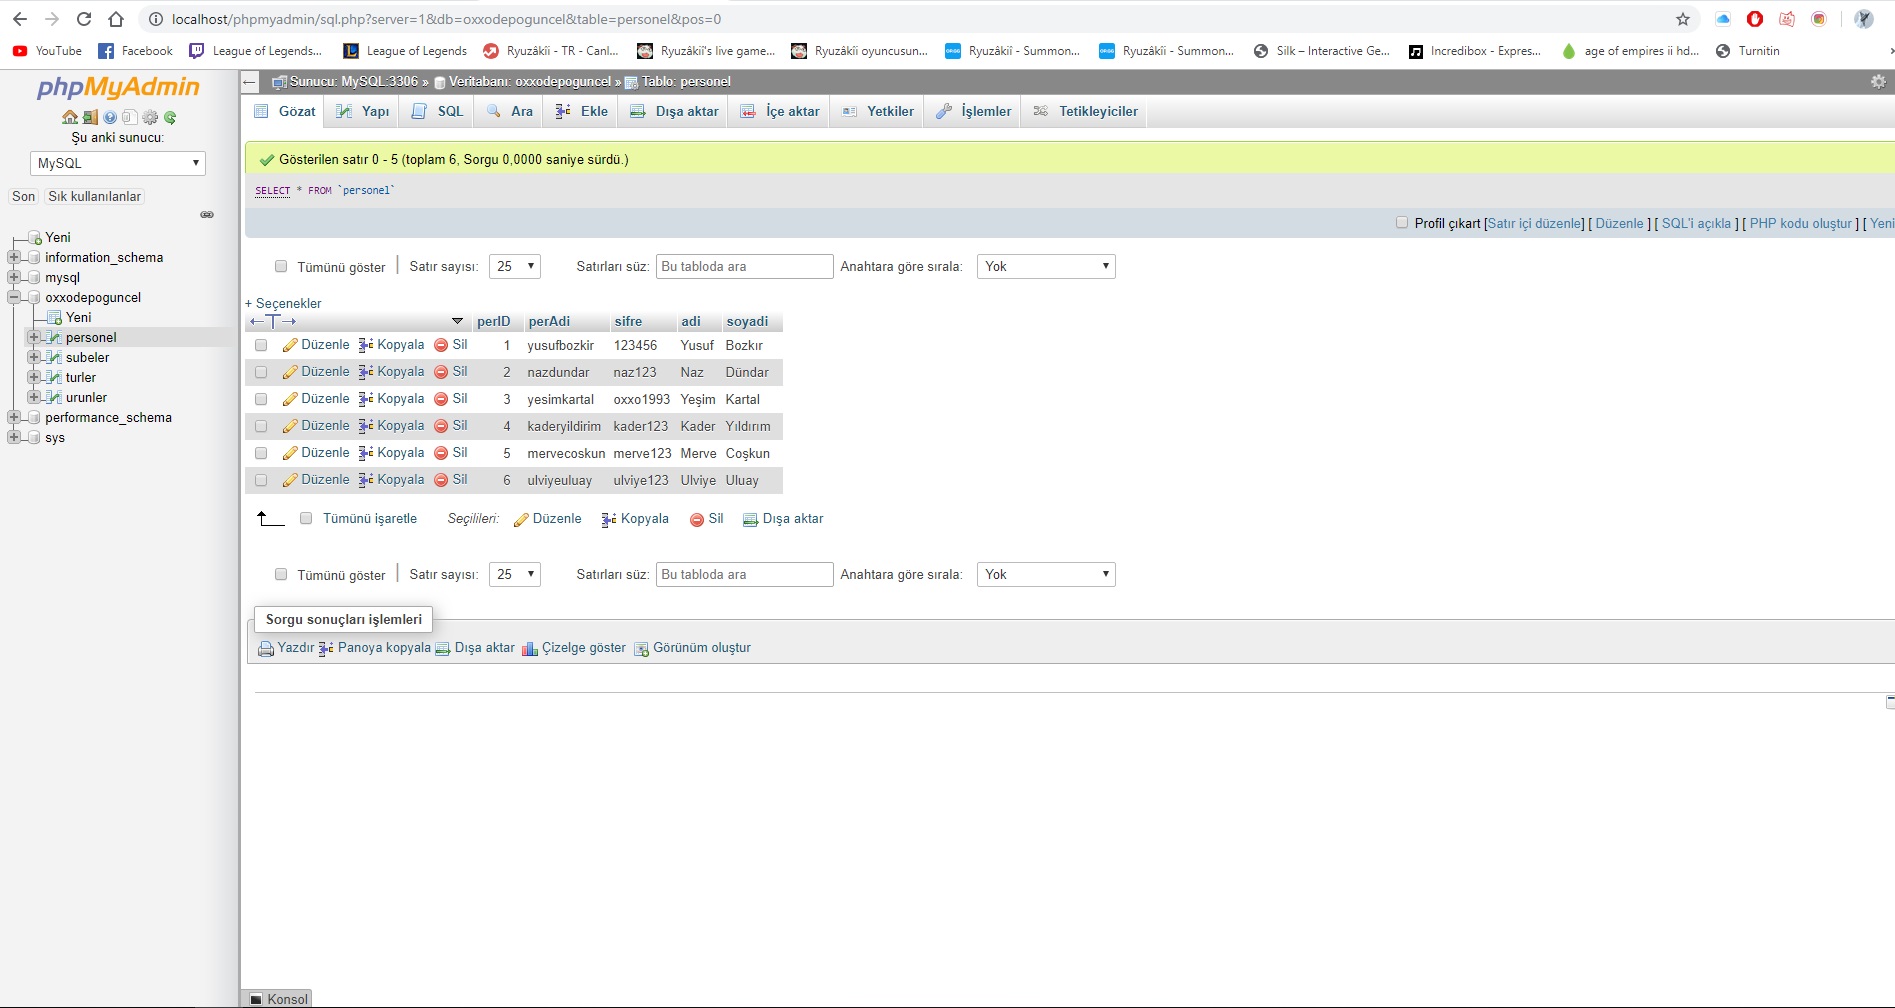This screenshot has width=1895, height=1008.
Task: Open the phpMyAdmin documentation help icon
Action: click(110, 117)
